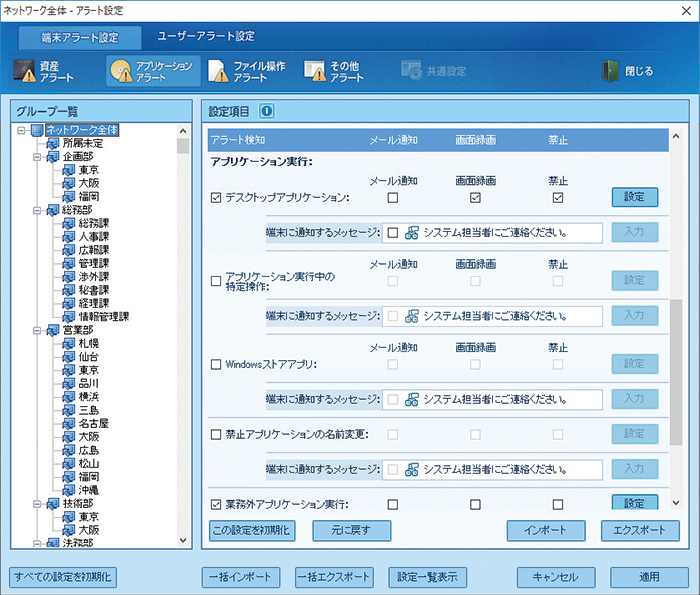The image size is (700, 595).
Task: Uncheck the 業務外アプリケーション実行 checkbox
Action: 216,504
